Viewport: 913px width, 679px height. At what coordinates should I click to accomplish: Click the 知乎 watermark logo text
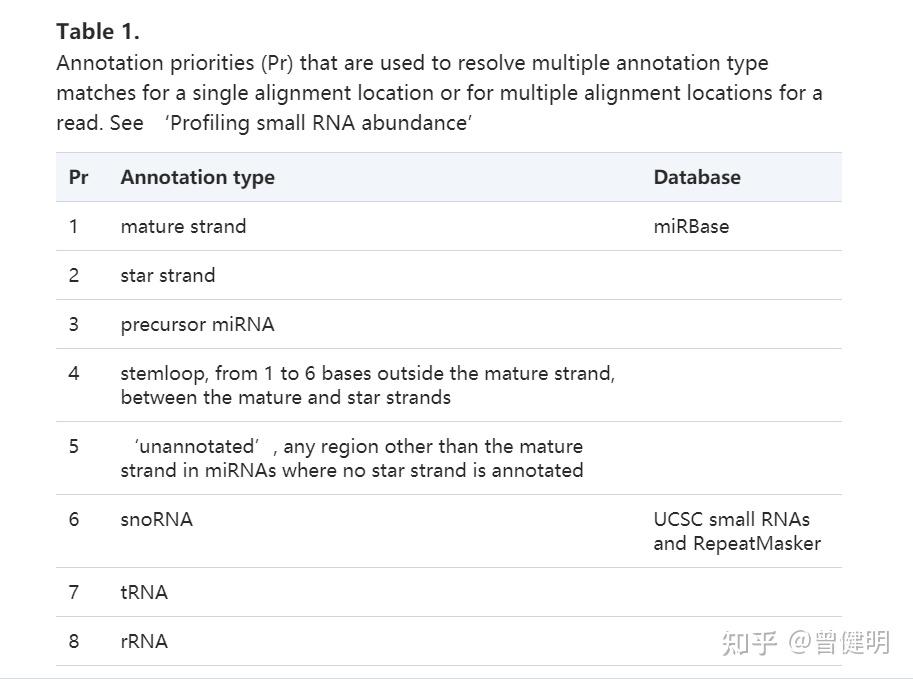(x=749, y=642)
